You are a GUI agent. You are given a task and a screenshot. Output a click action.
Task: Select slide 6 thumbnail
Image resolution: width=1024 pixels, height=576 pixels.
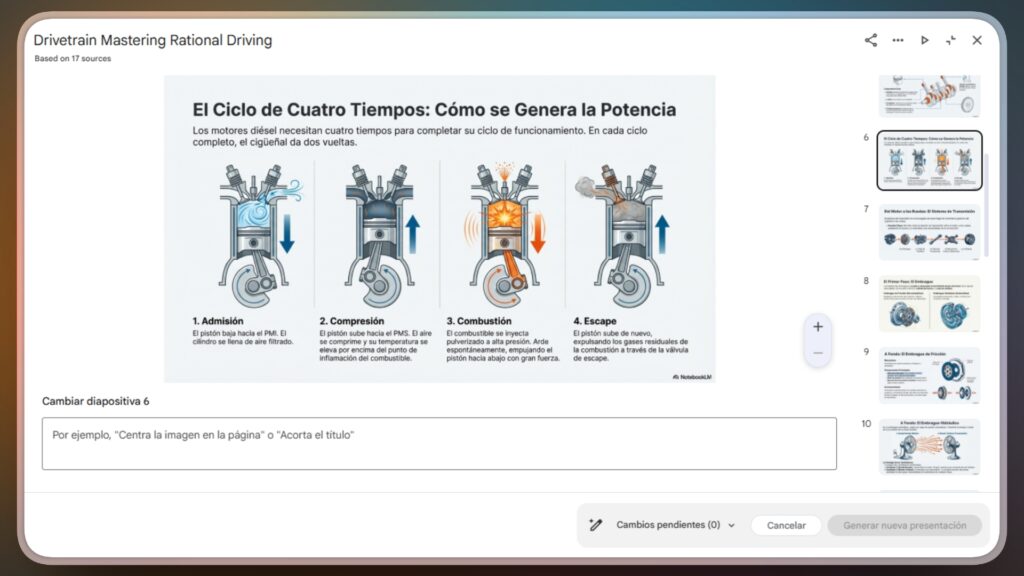[x=929, y=160]
